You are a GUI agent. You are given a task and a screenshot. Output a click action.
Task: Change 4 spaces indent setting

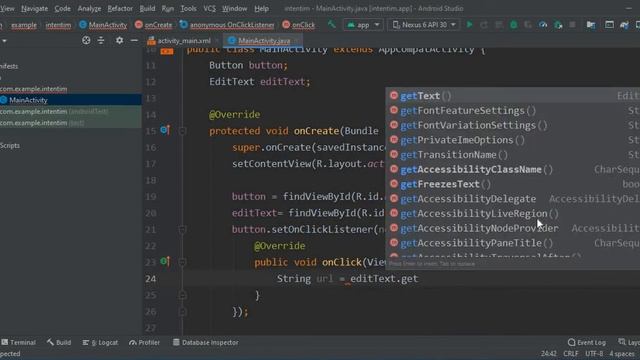[x=622, y=353]
